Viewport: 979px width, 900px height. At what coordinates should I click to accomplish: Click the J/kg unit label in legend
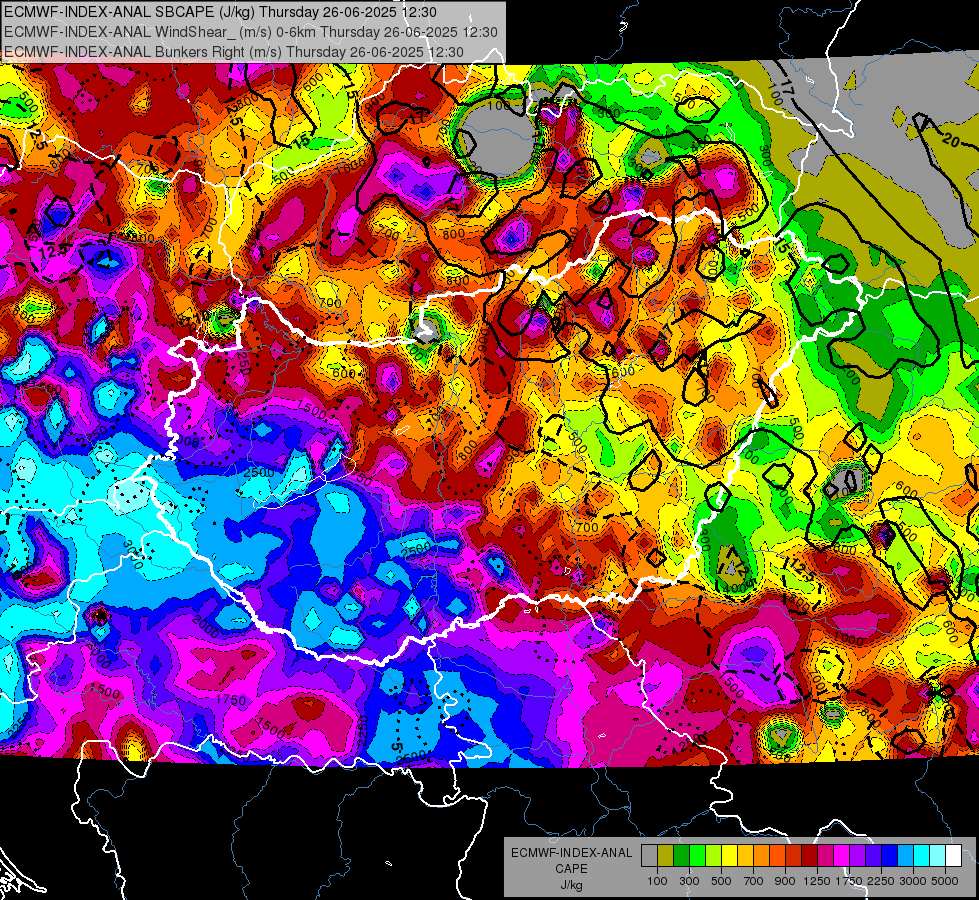[572, 885]
